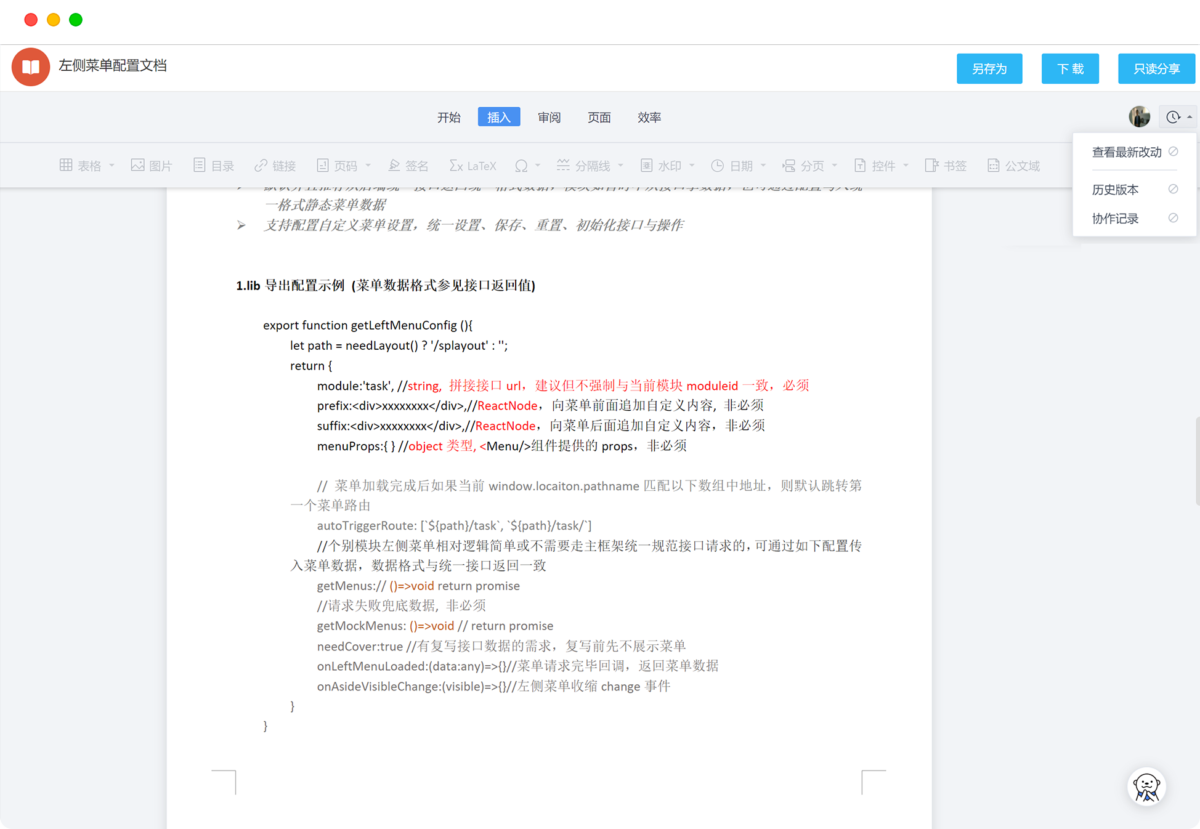Expand the 分页 dropdown arrow
Viewport: 1200px width, 829px height.
click(x=835, y=166)
